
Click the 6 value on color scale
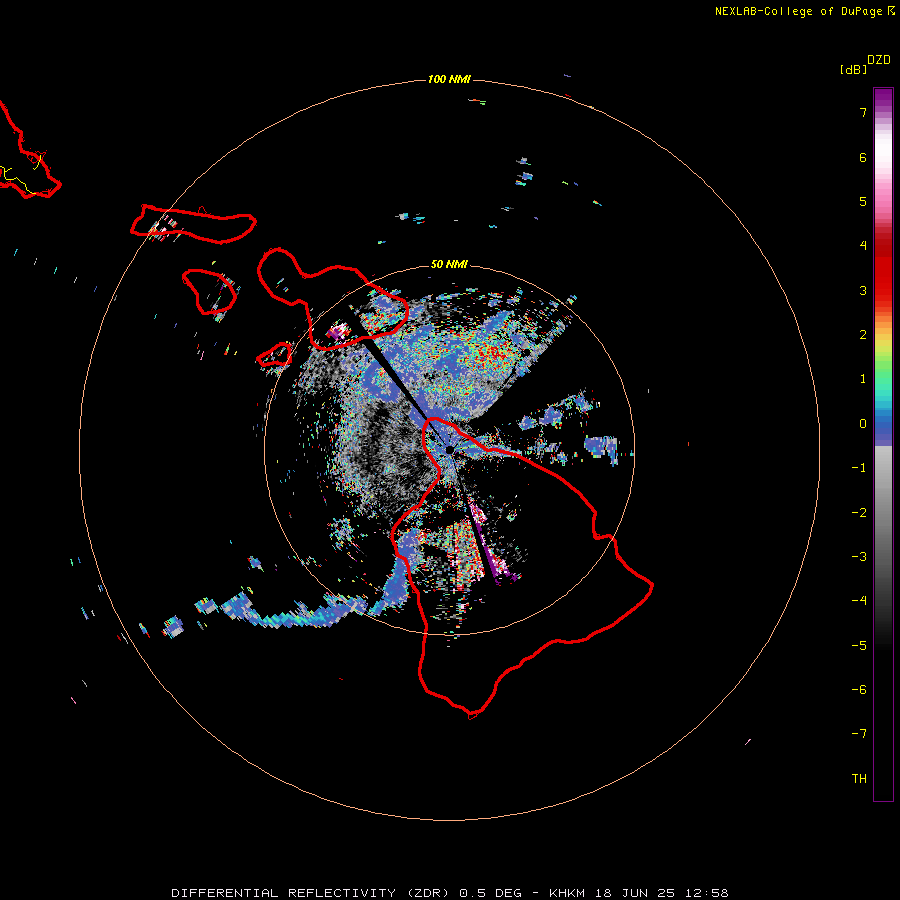pos(863,157)
